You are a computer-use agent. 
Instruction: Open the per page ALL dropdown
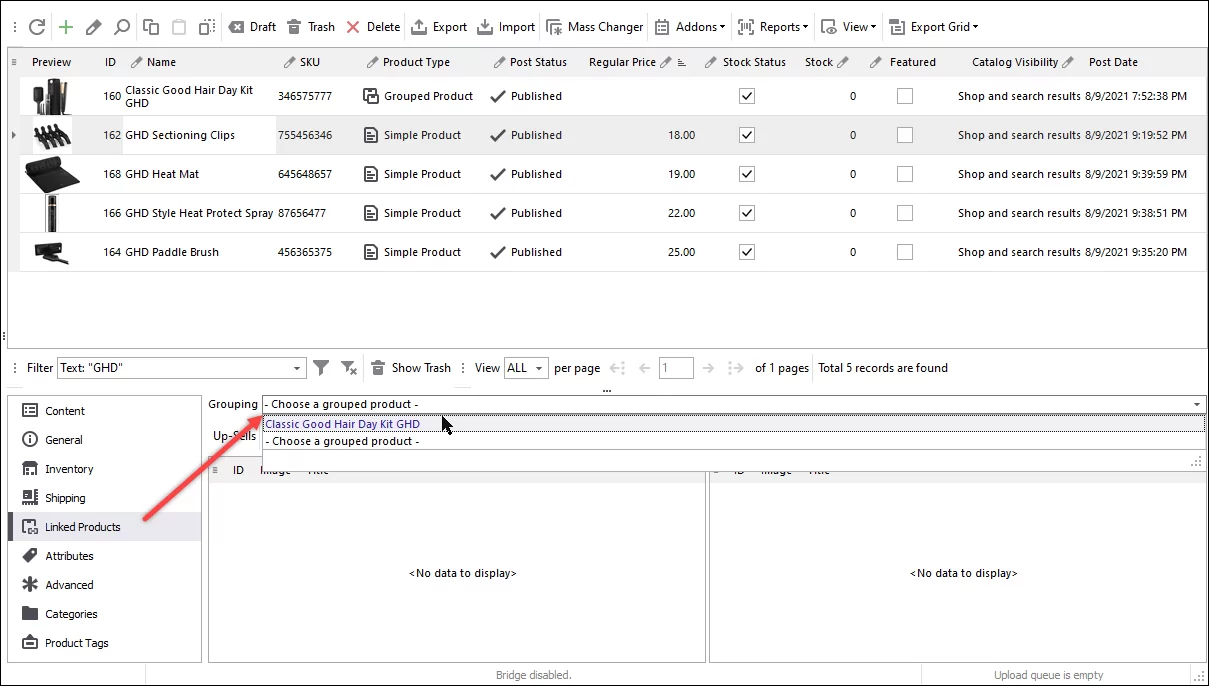point(525,368)
